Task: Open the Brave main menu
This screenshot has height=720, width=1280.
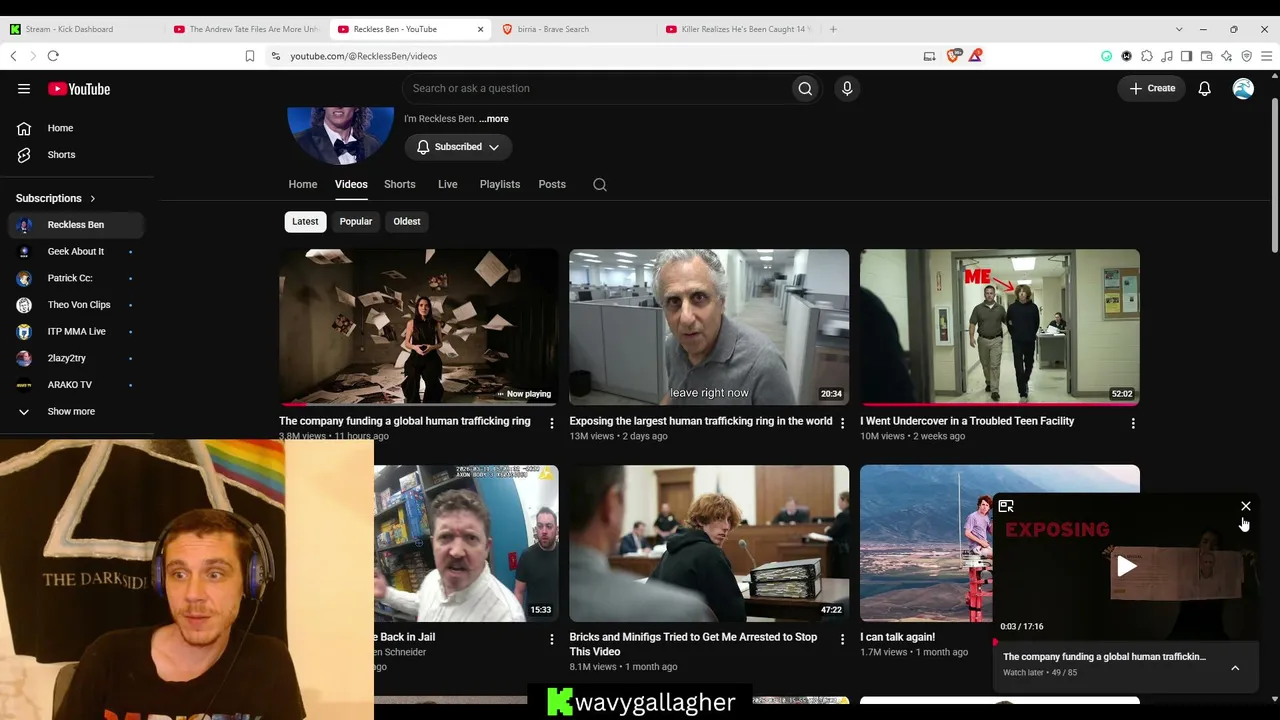Action: click(1266, 56)
